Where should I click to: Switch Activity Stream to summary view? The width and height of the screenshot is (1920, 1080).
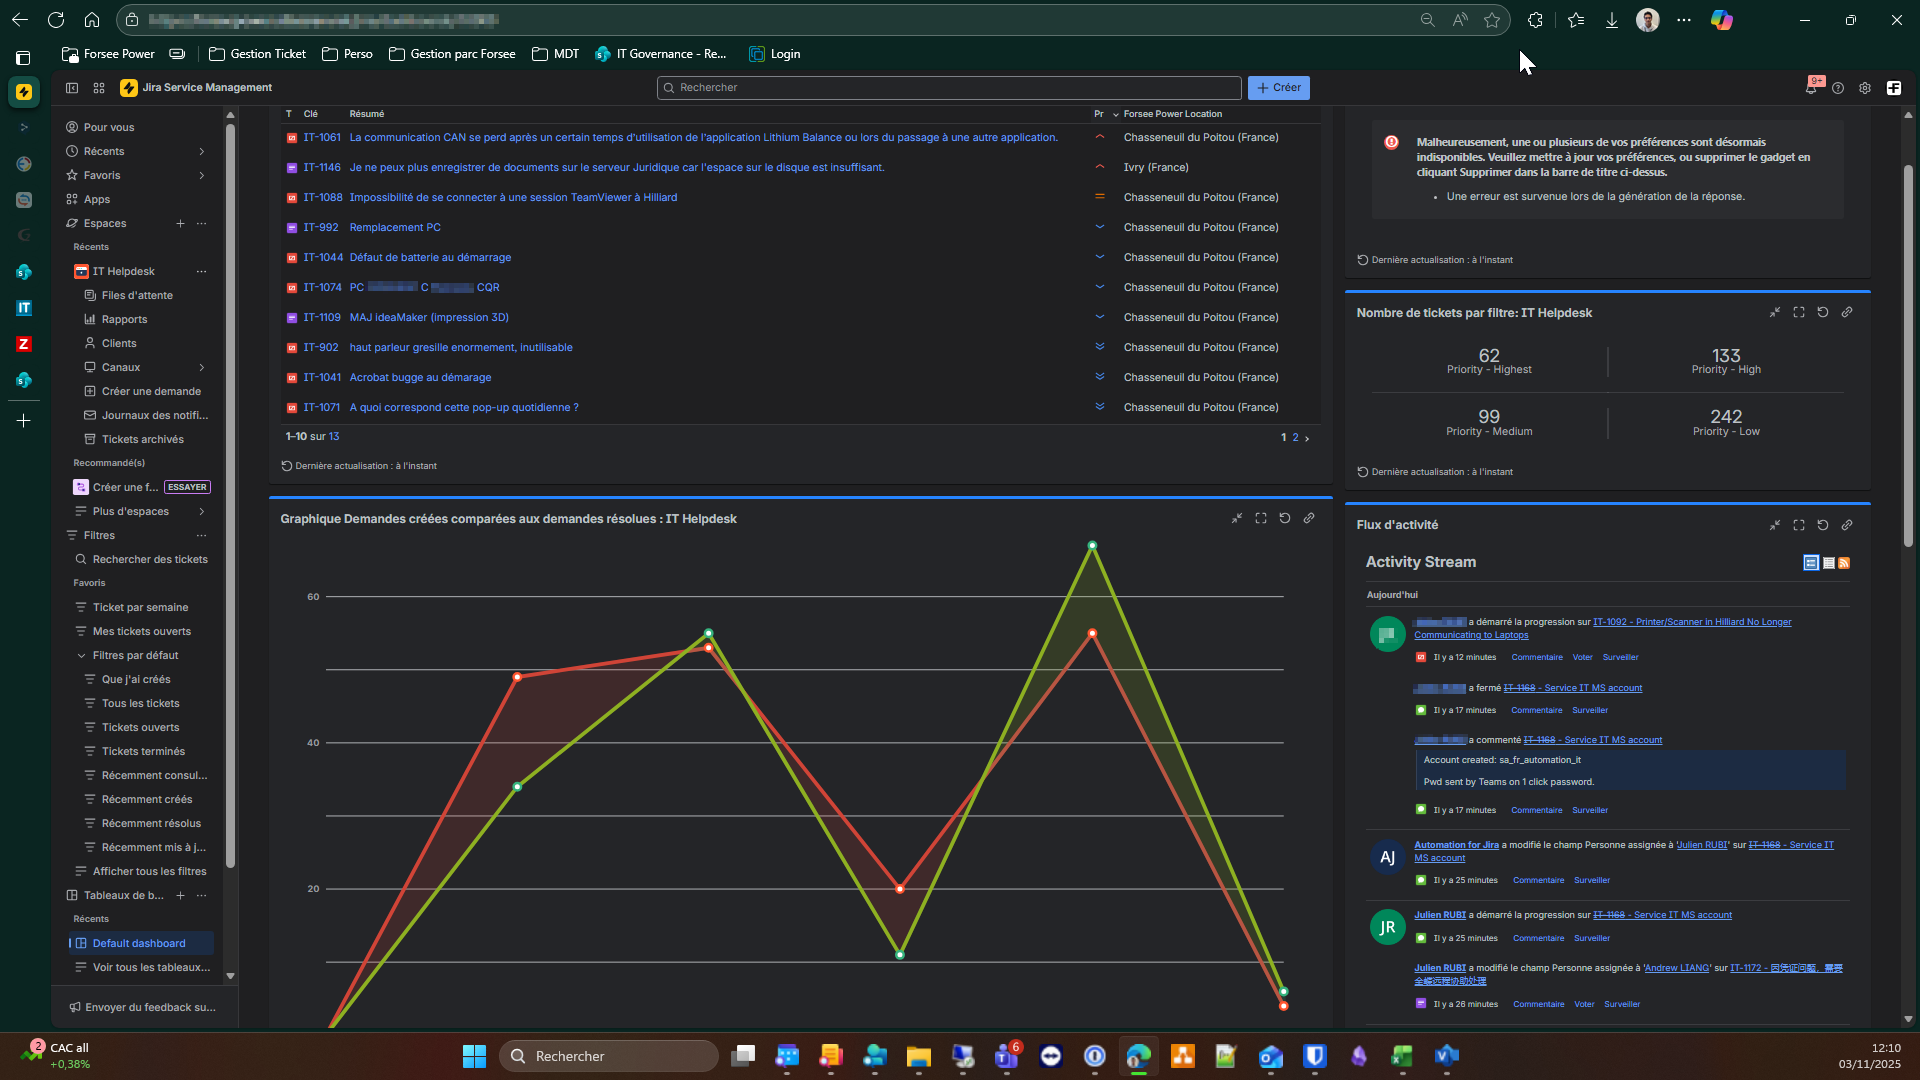[x=1828, y=563]
